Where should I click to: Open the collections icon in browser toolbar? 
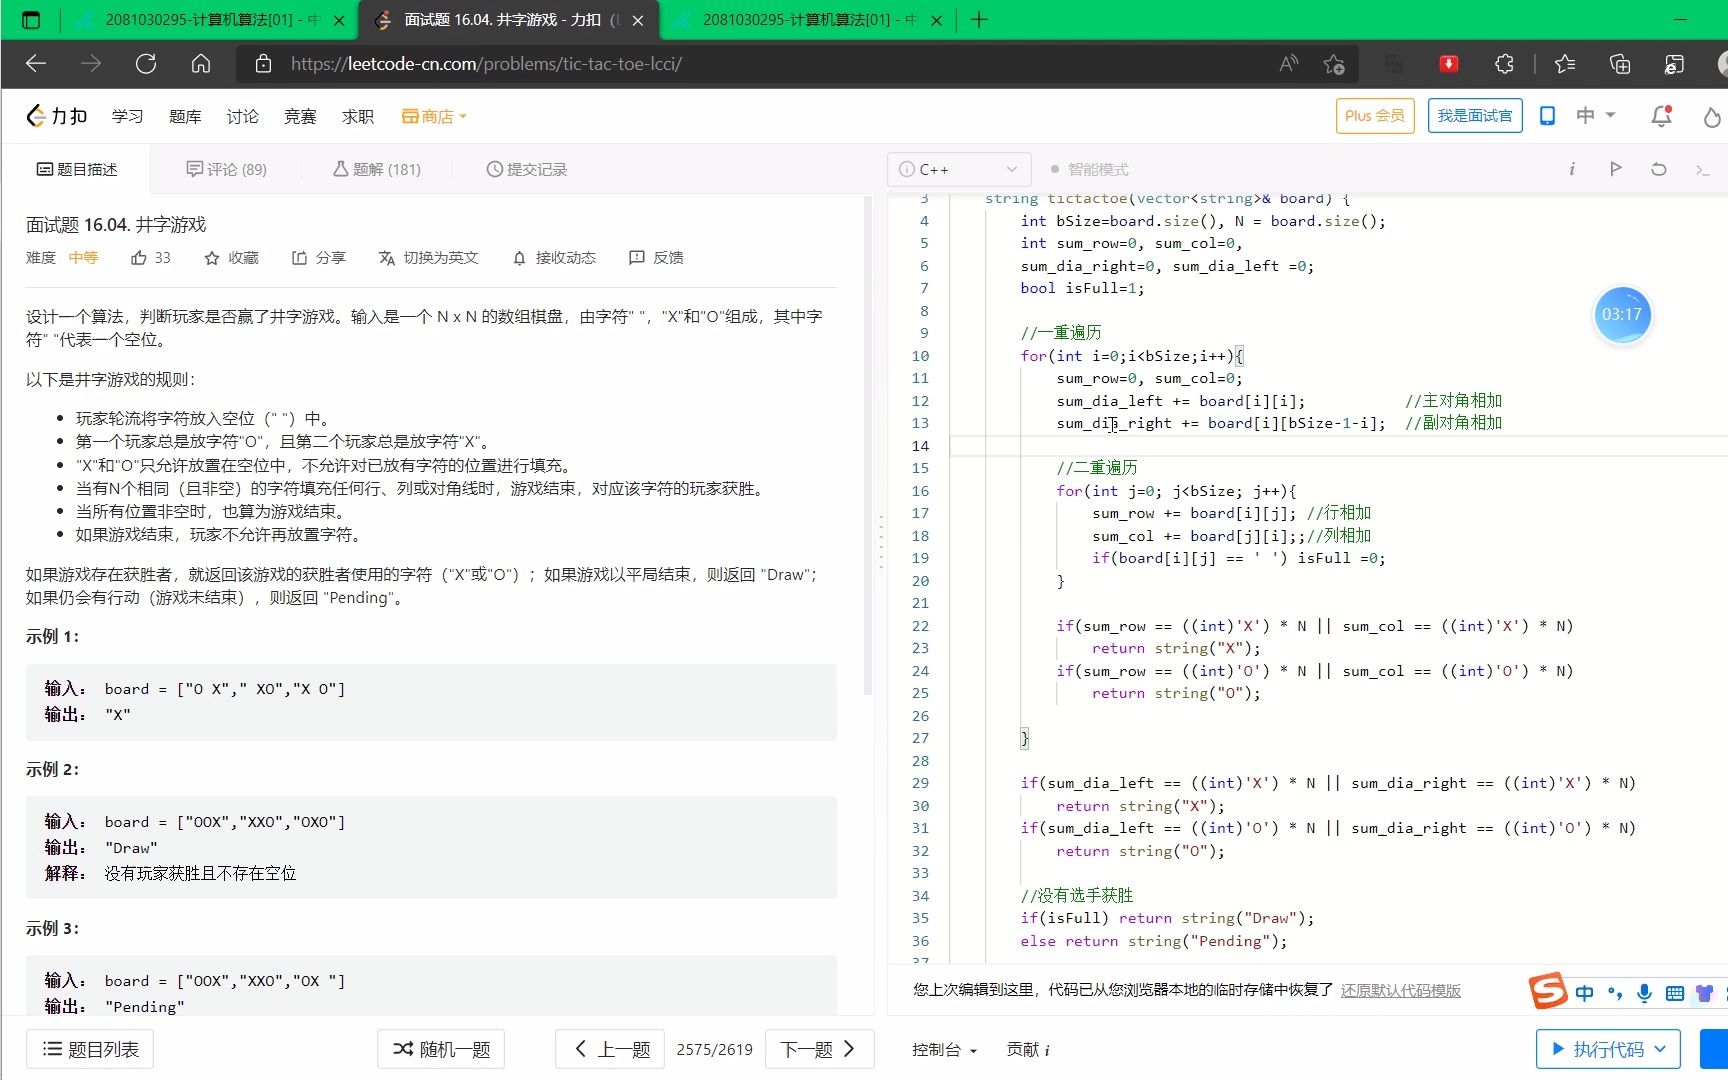coord(1620,64)
